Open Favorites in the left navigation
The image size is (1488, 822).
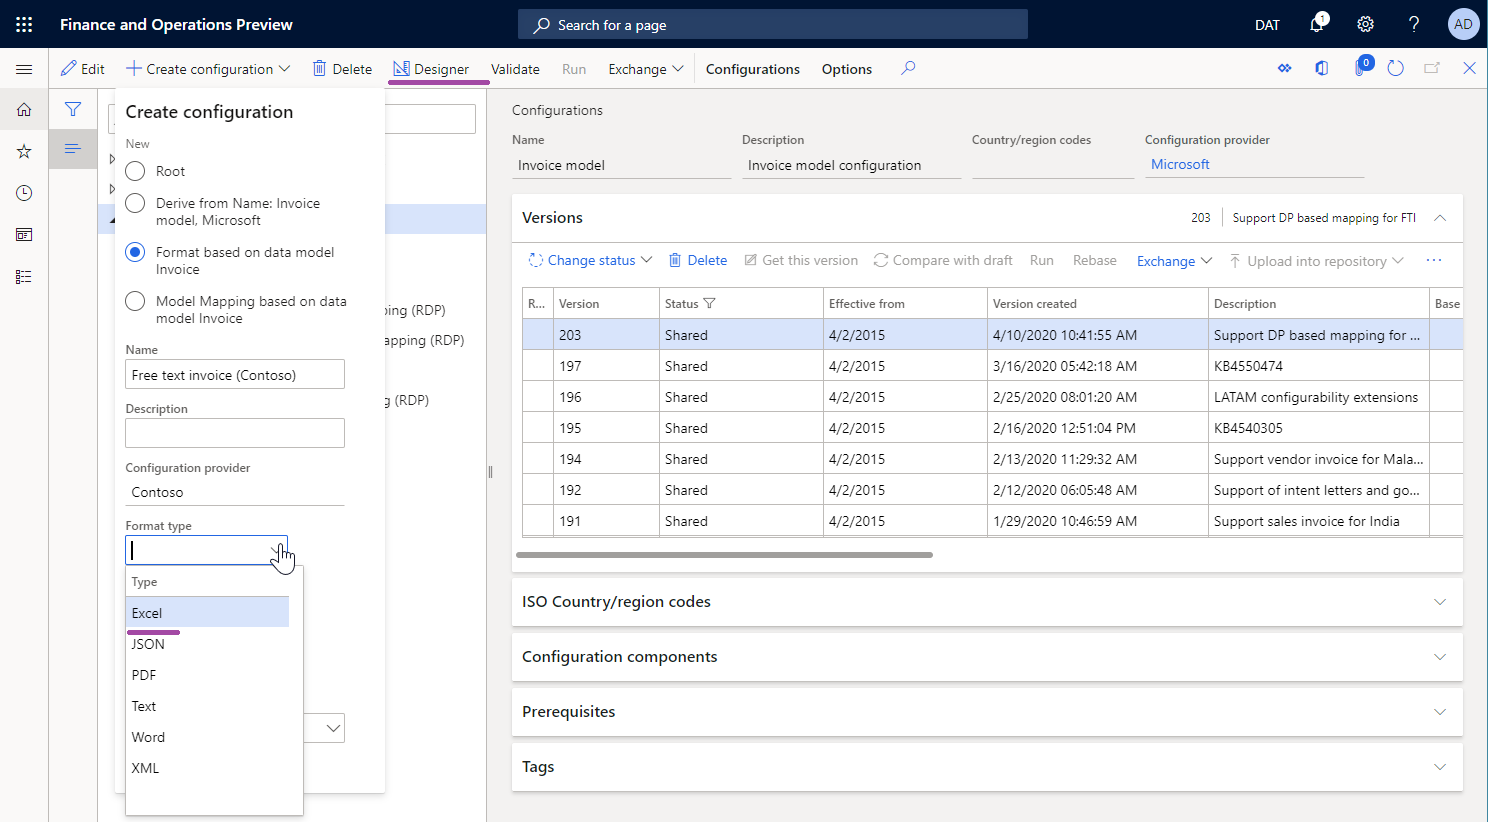point(24,150)
